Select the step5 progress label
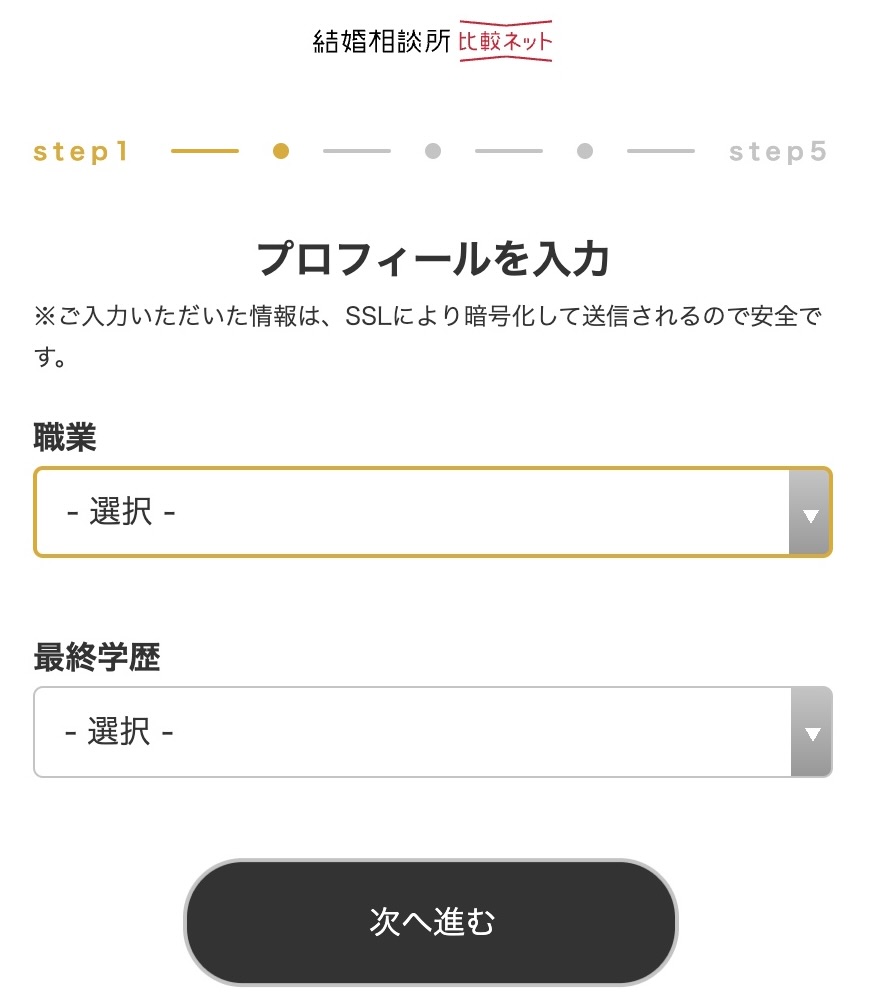The width and height of the screenshot is (889, 1008). pos(777,152)
